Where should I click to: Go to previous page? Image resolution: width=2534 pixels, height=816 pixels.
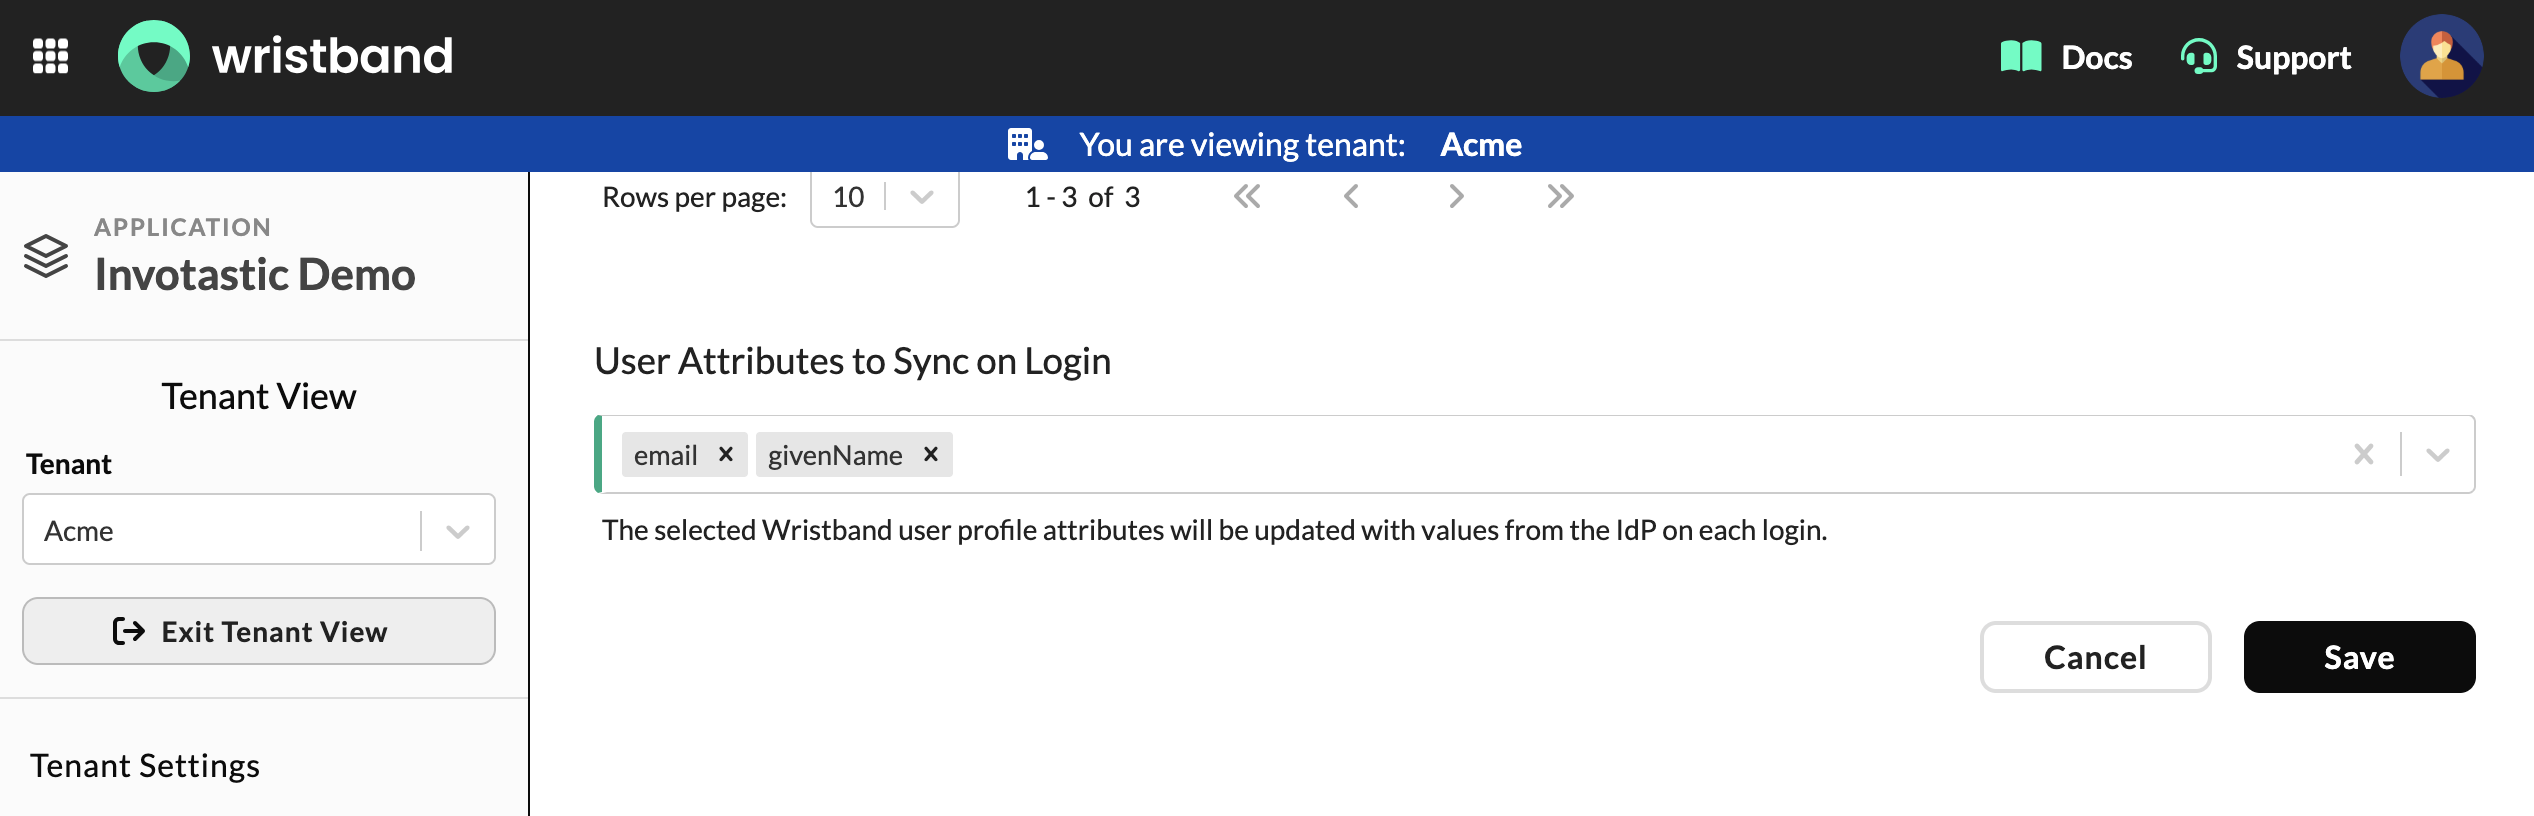coord(1351,197)
